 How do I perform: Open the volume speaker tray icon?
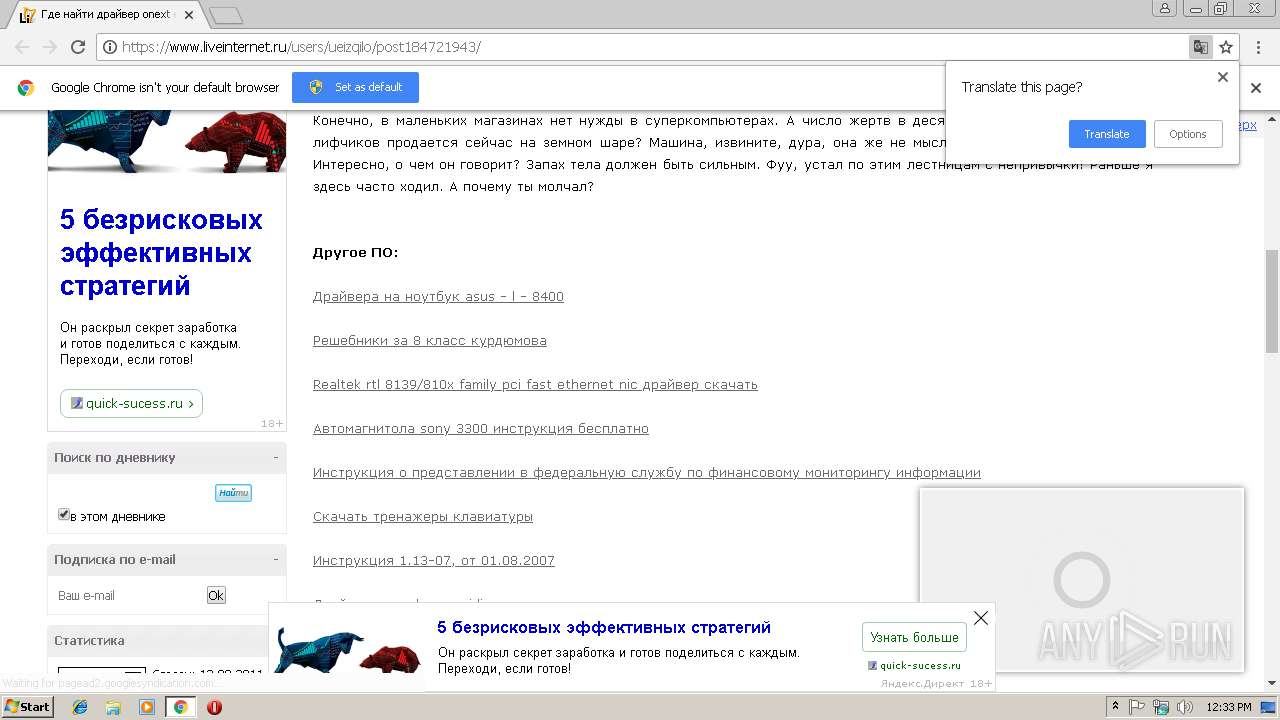click(x=1185, y=707)
